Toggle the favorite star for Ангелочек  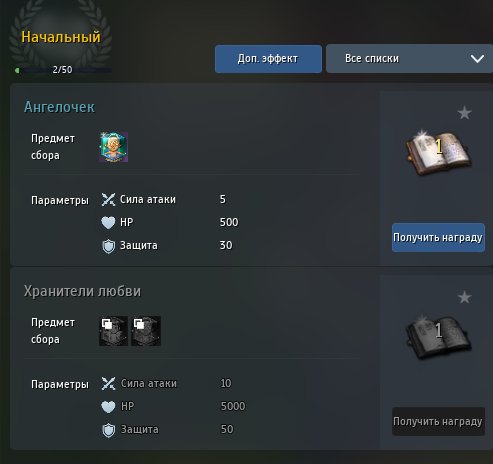click(x=464, y=113)
